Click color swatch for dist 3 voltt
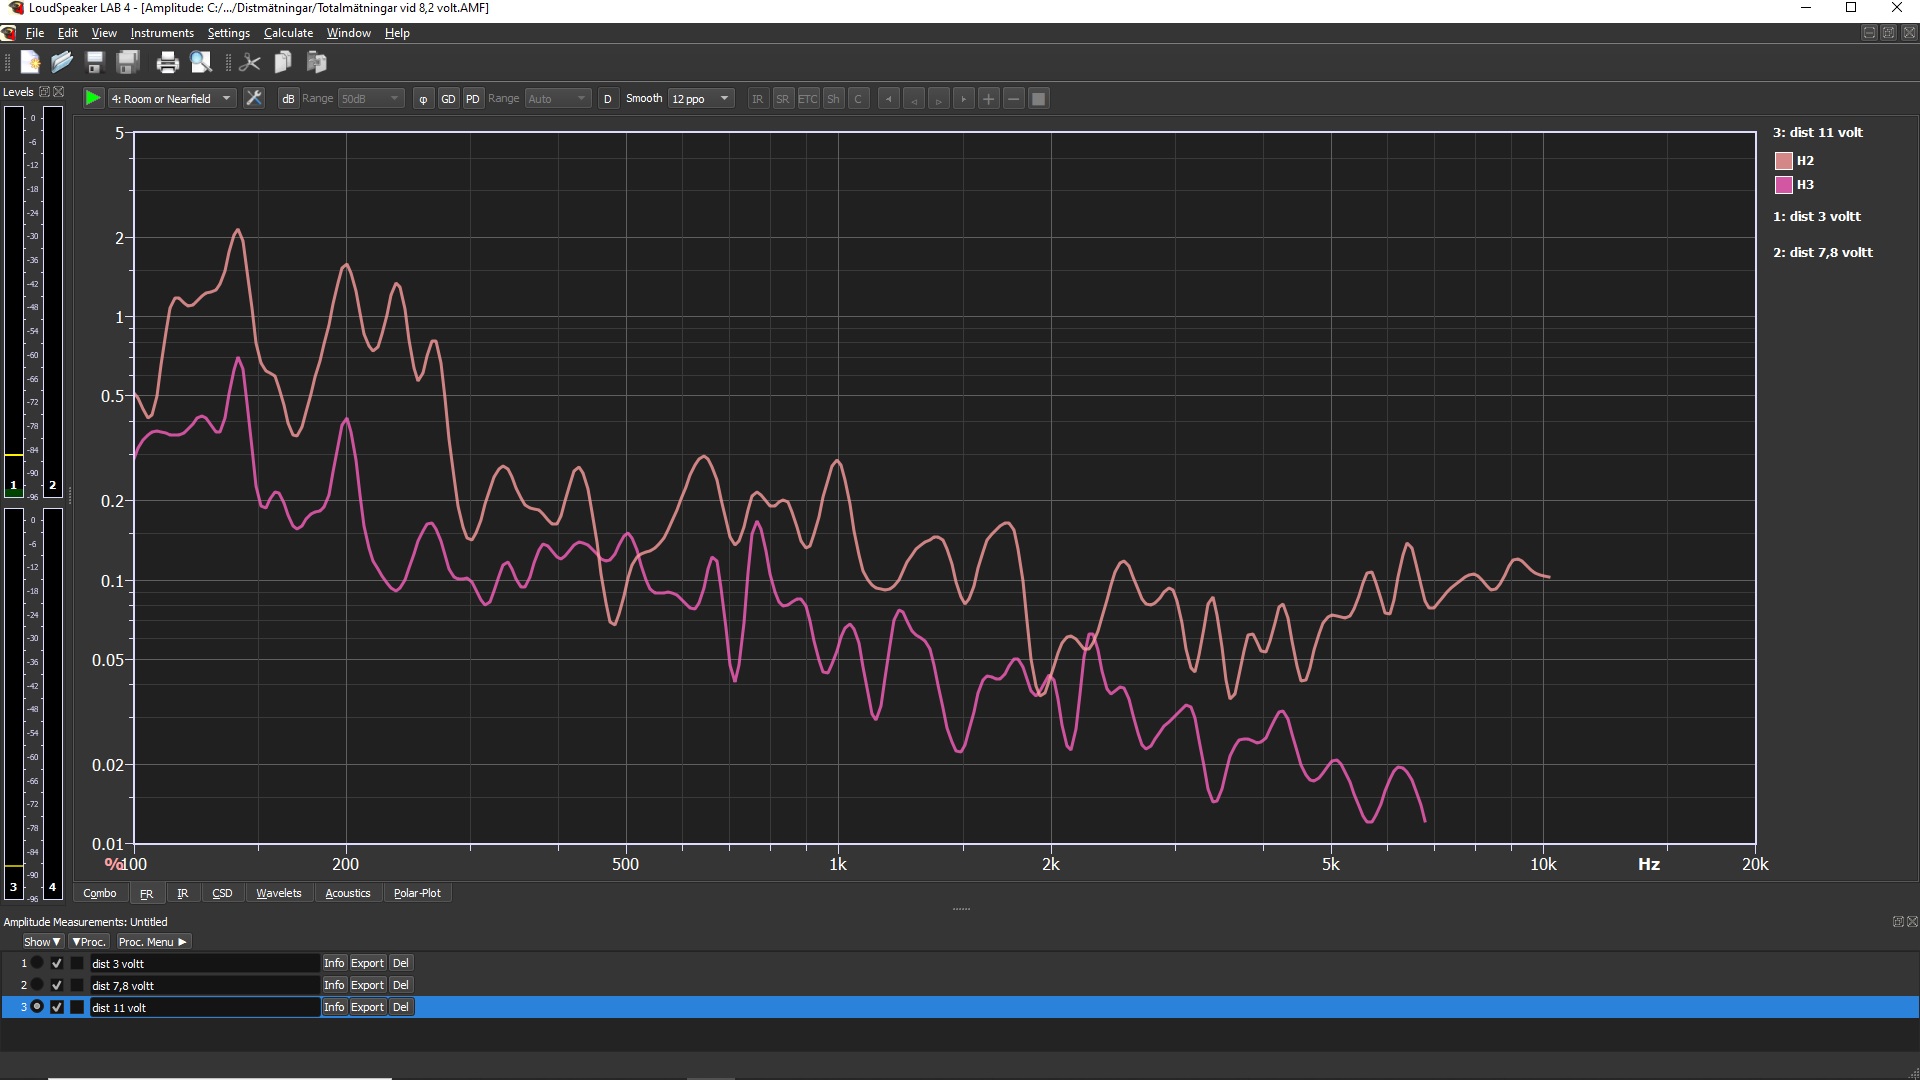The width and height of the screenshot is (1920, 1080). click(77, 963)
